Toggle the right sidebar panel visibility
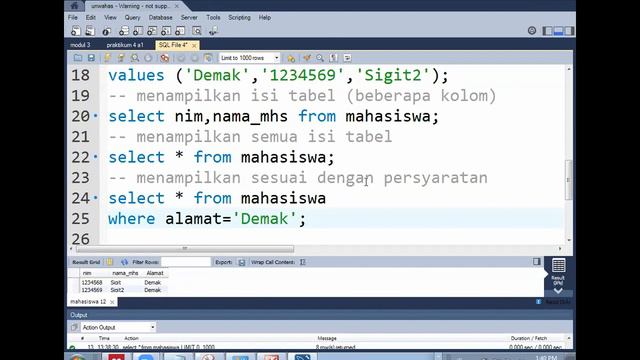 569,31
